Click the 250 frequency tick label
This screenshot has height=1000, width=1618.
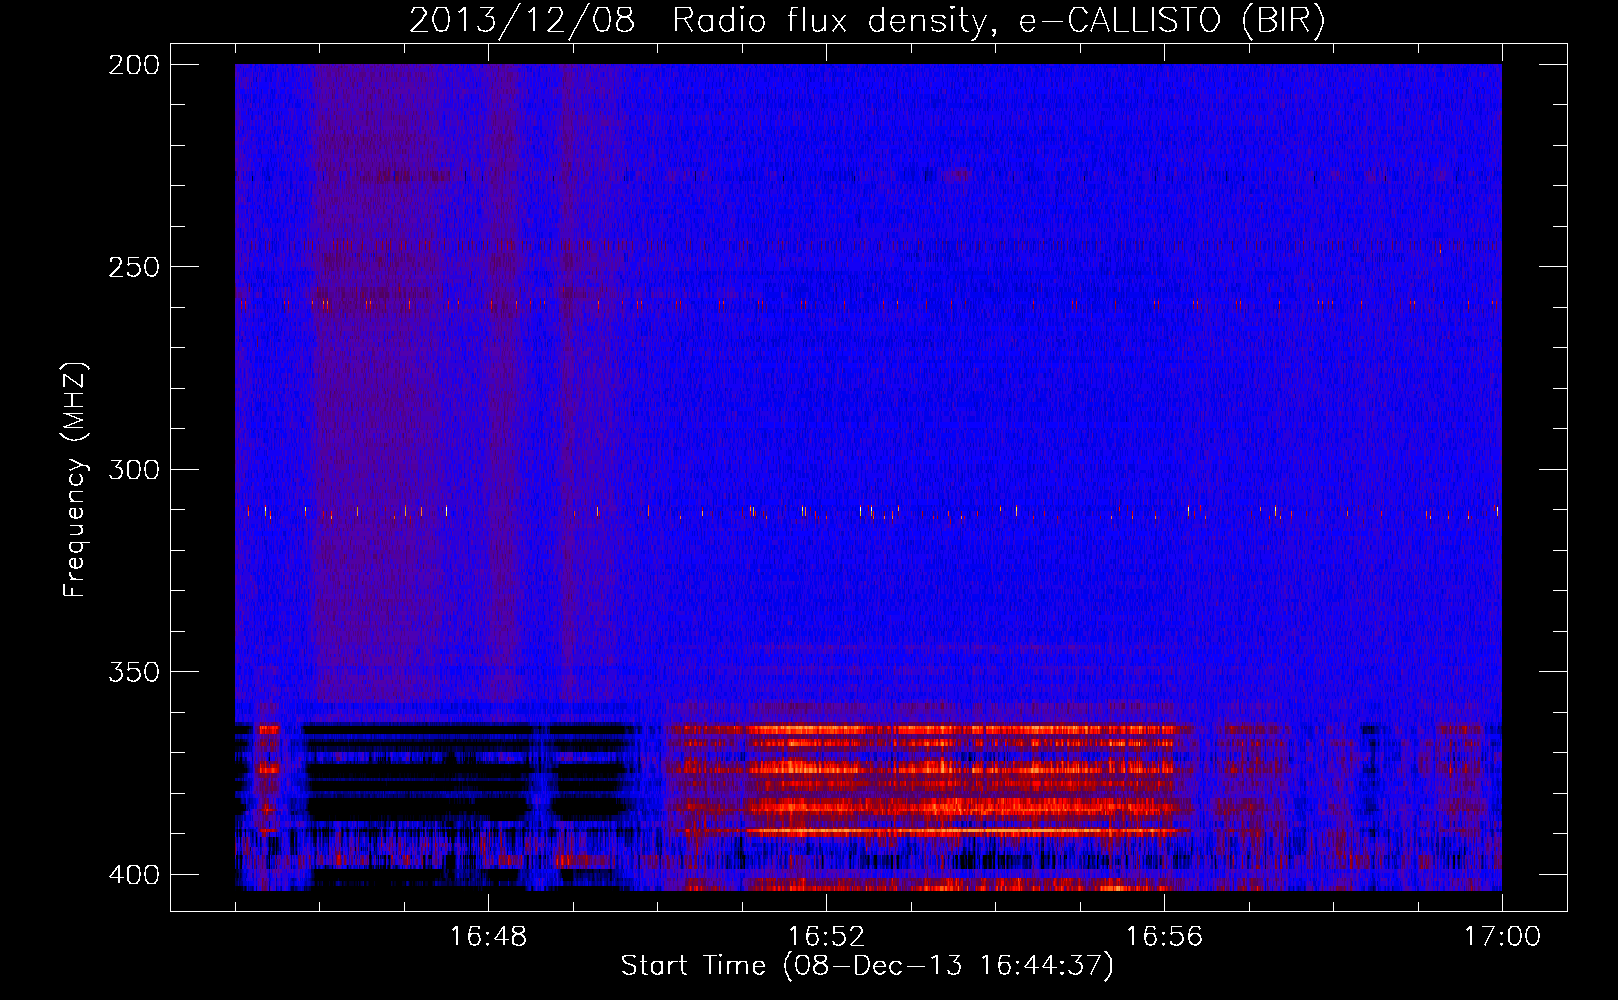pyautogui.click(x=133, y=267)
